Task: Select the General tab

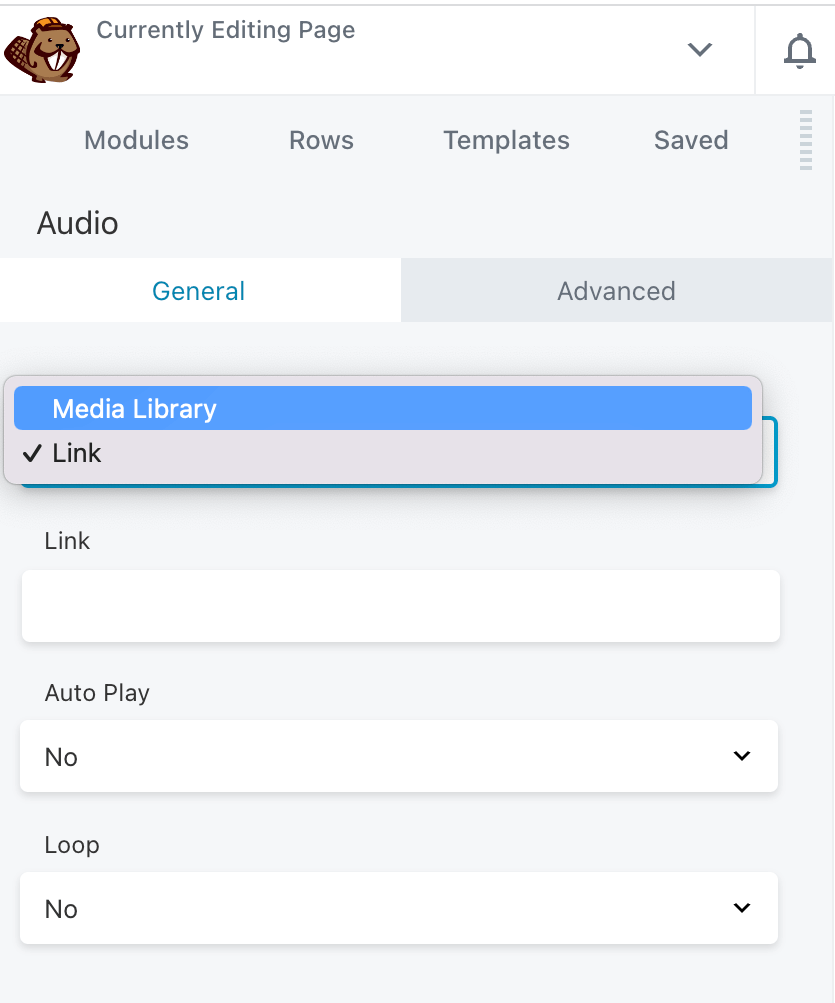Action: (198, 290)
